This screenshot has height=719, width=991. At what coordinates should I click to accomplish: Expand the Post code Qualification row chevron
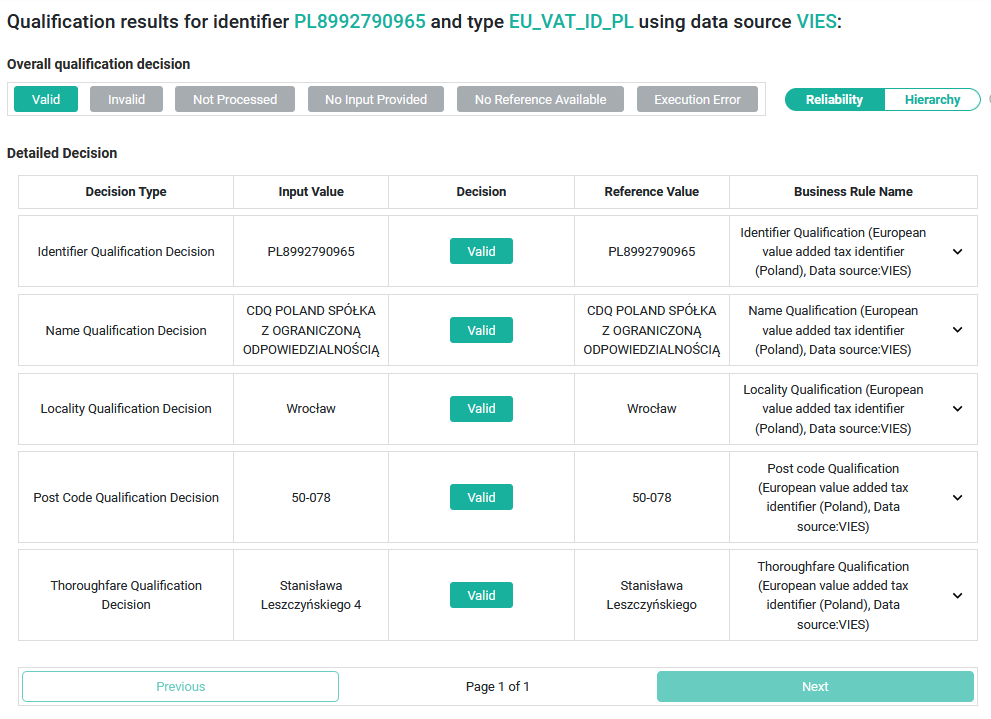958,498
